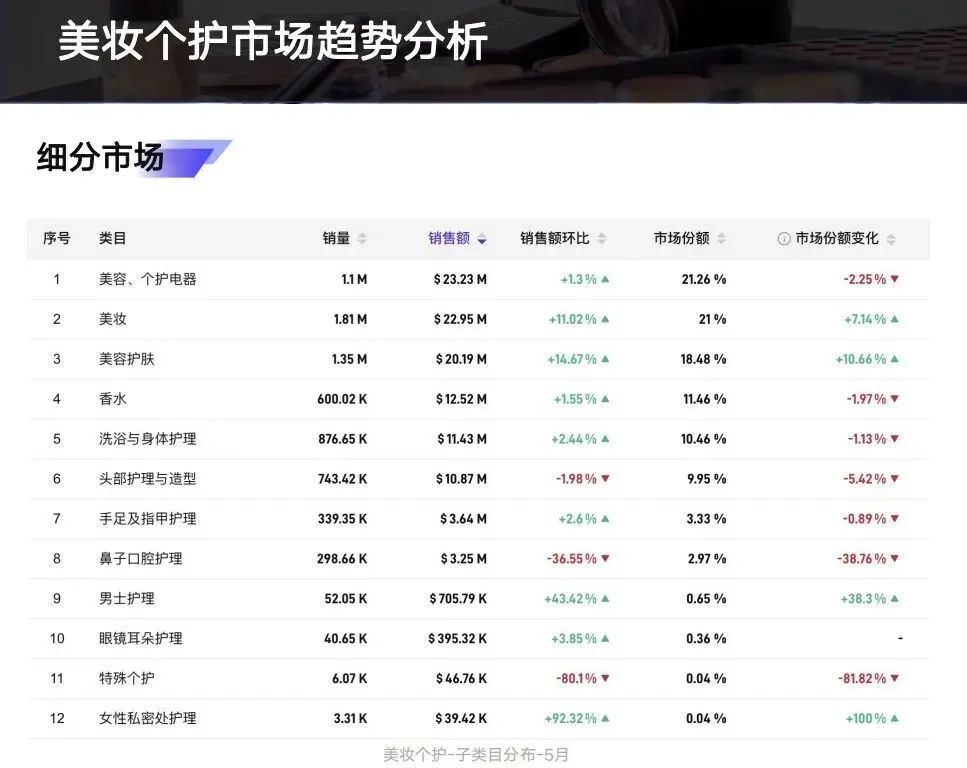967x768 pixels.
Task: Click volume value 600.02 K
Action: coord(342,398)
